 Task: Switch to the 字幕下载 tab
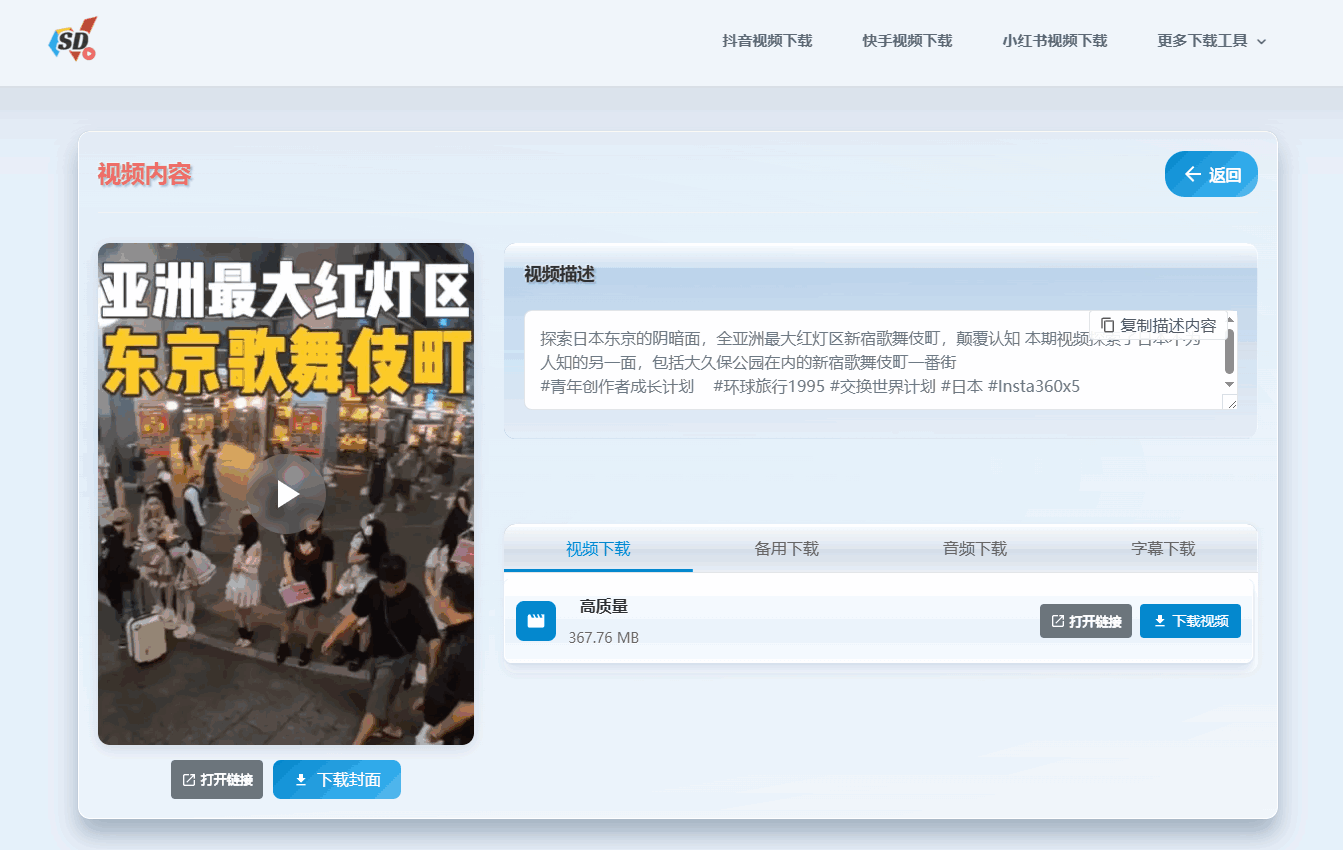point(1163,548)
